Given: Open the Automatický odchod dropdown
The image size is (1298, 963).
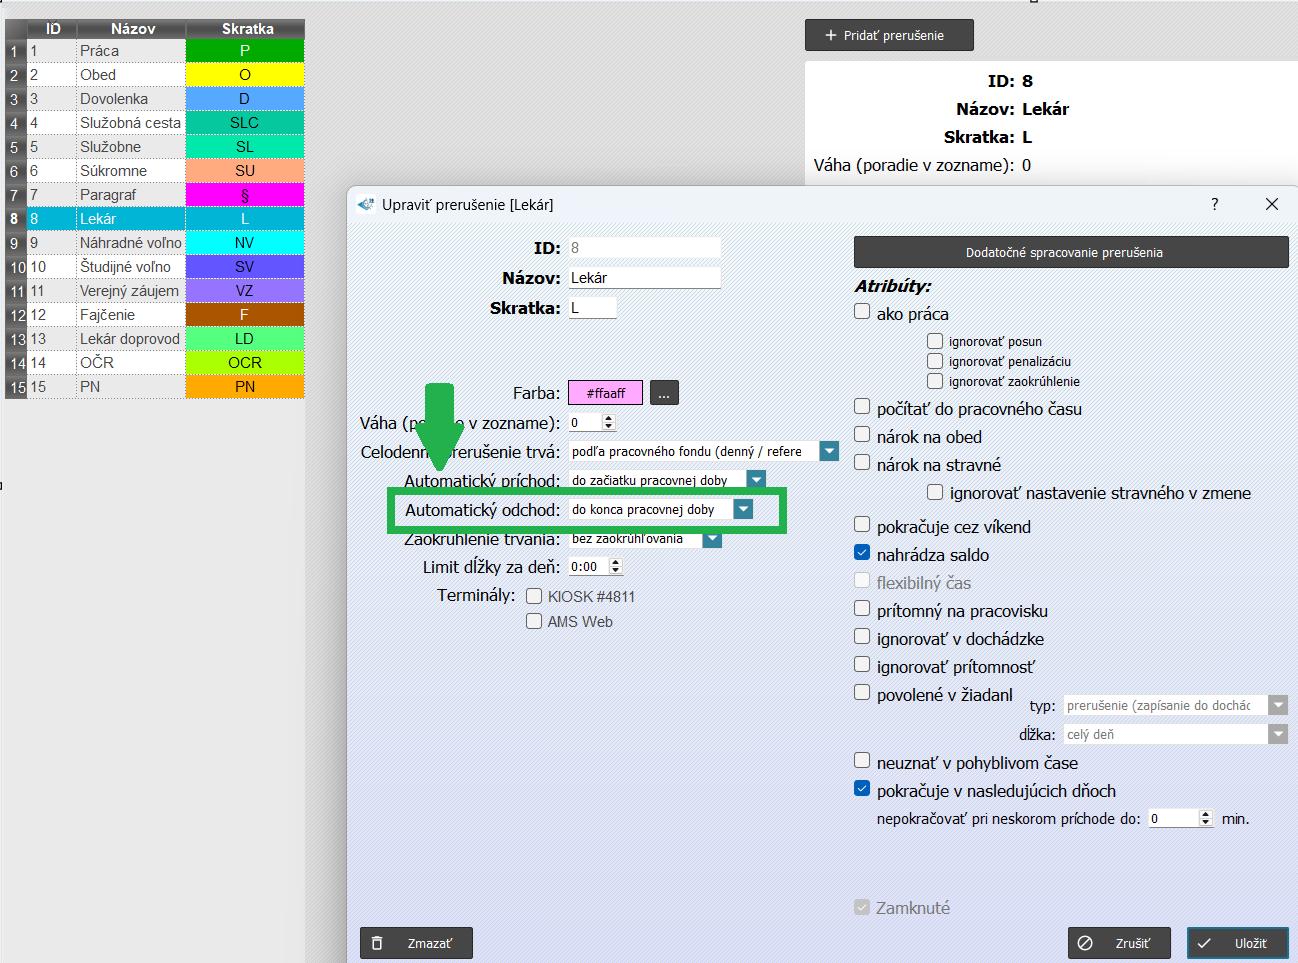Looking at the screenshot, I should 743,509.
